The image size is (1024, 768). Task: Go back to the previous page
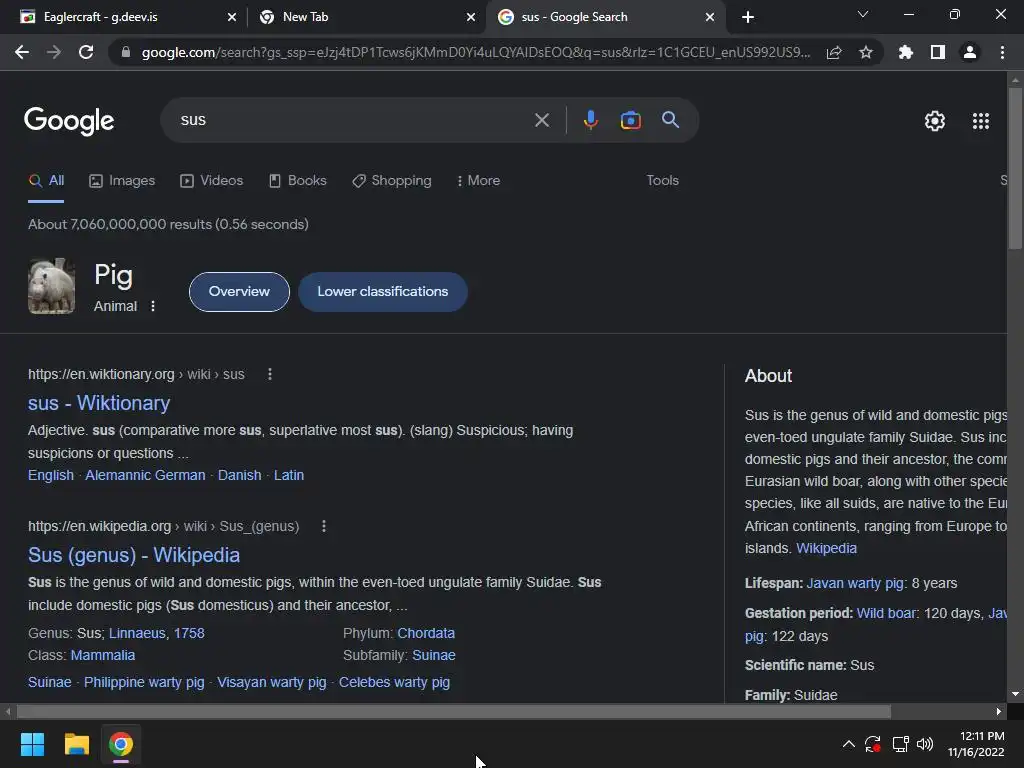tap(22, 52)
